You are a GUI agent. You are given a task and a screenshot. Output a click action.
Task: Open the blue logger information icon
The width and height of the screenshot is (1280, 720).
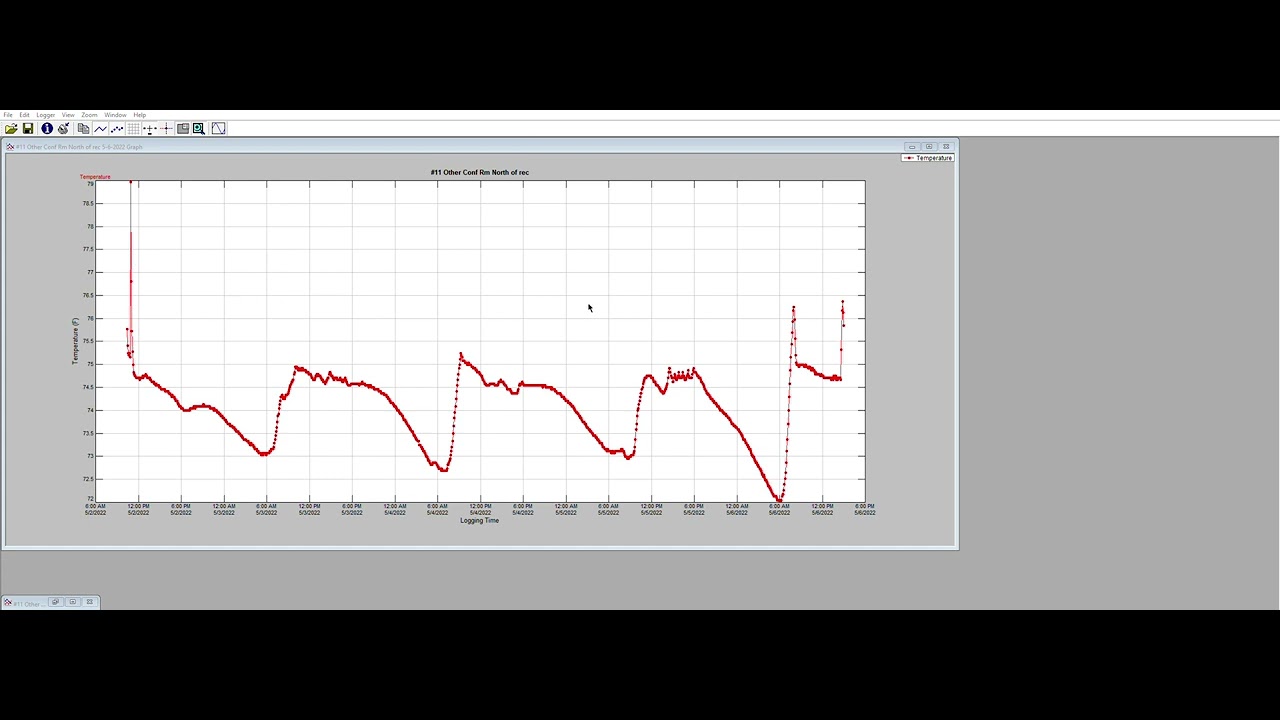47,128
